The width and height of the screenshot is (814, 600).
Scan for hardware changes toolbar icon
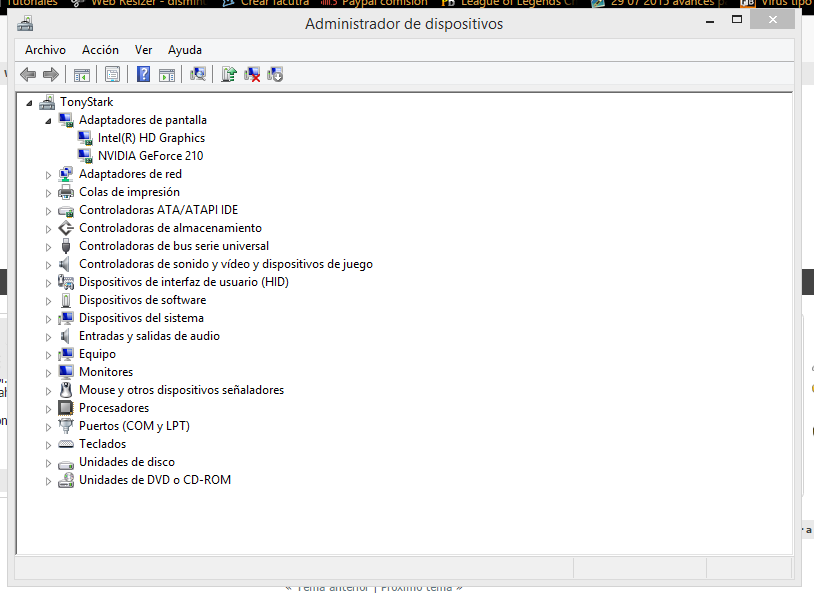click(198, 75)
